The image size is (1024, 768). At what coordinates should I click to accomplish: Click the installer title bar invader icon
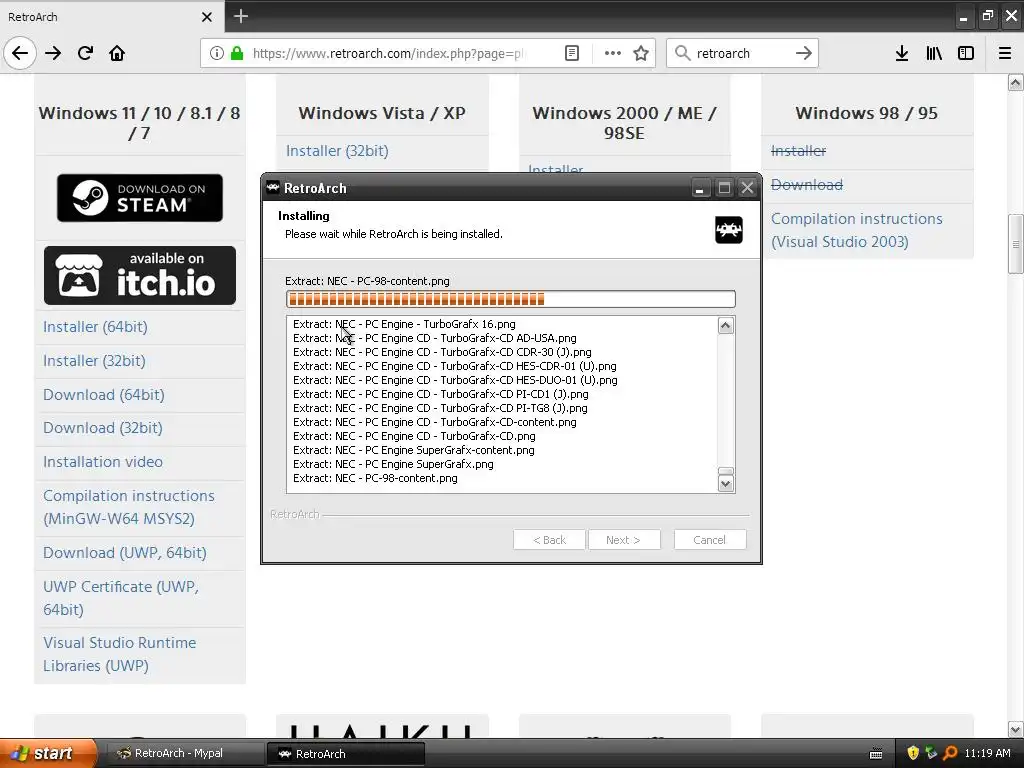click(272, 187)
